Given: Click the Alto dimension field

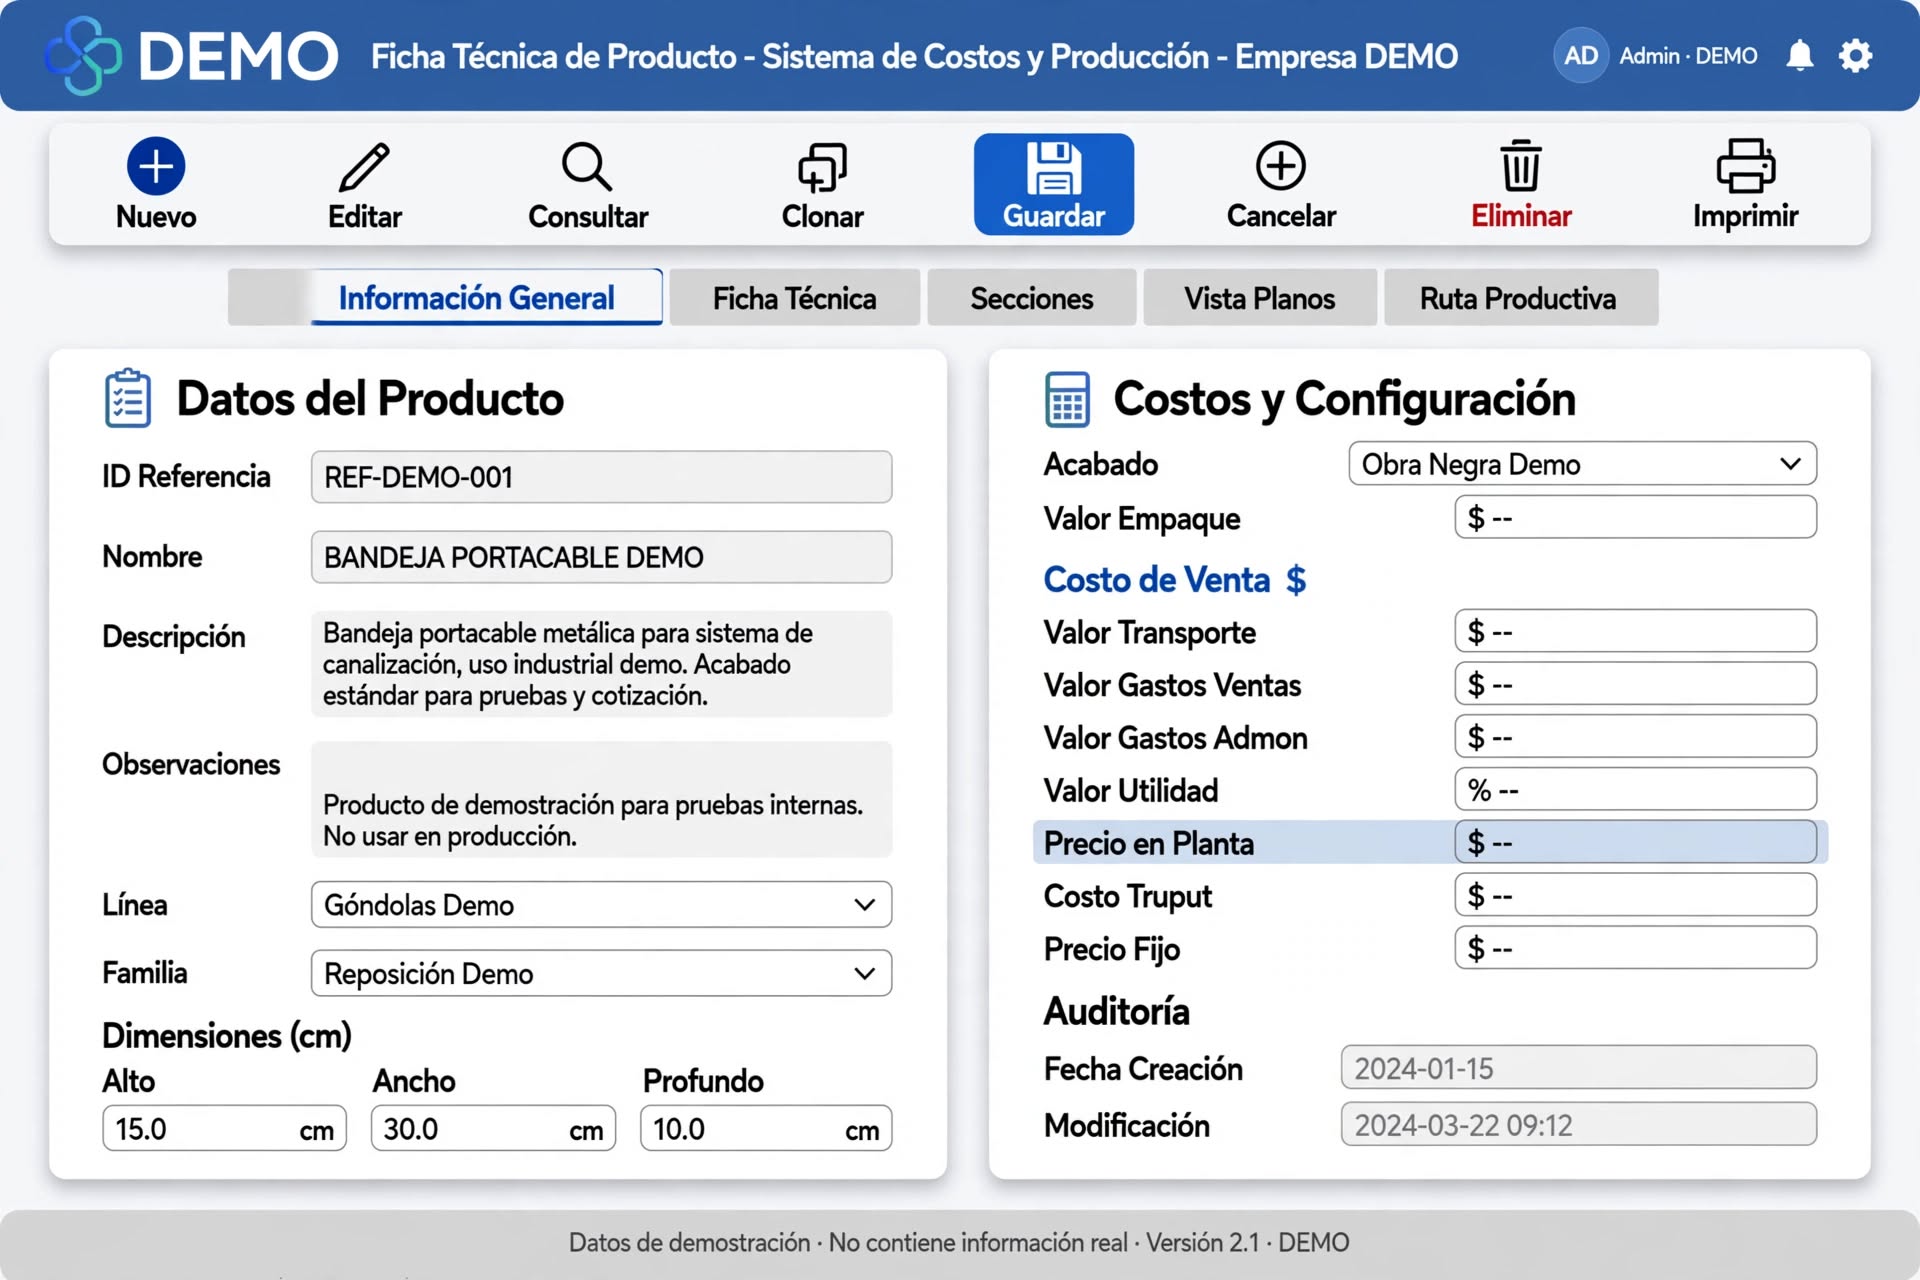Looking at the screenshot, I should point(224,1129).
